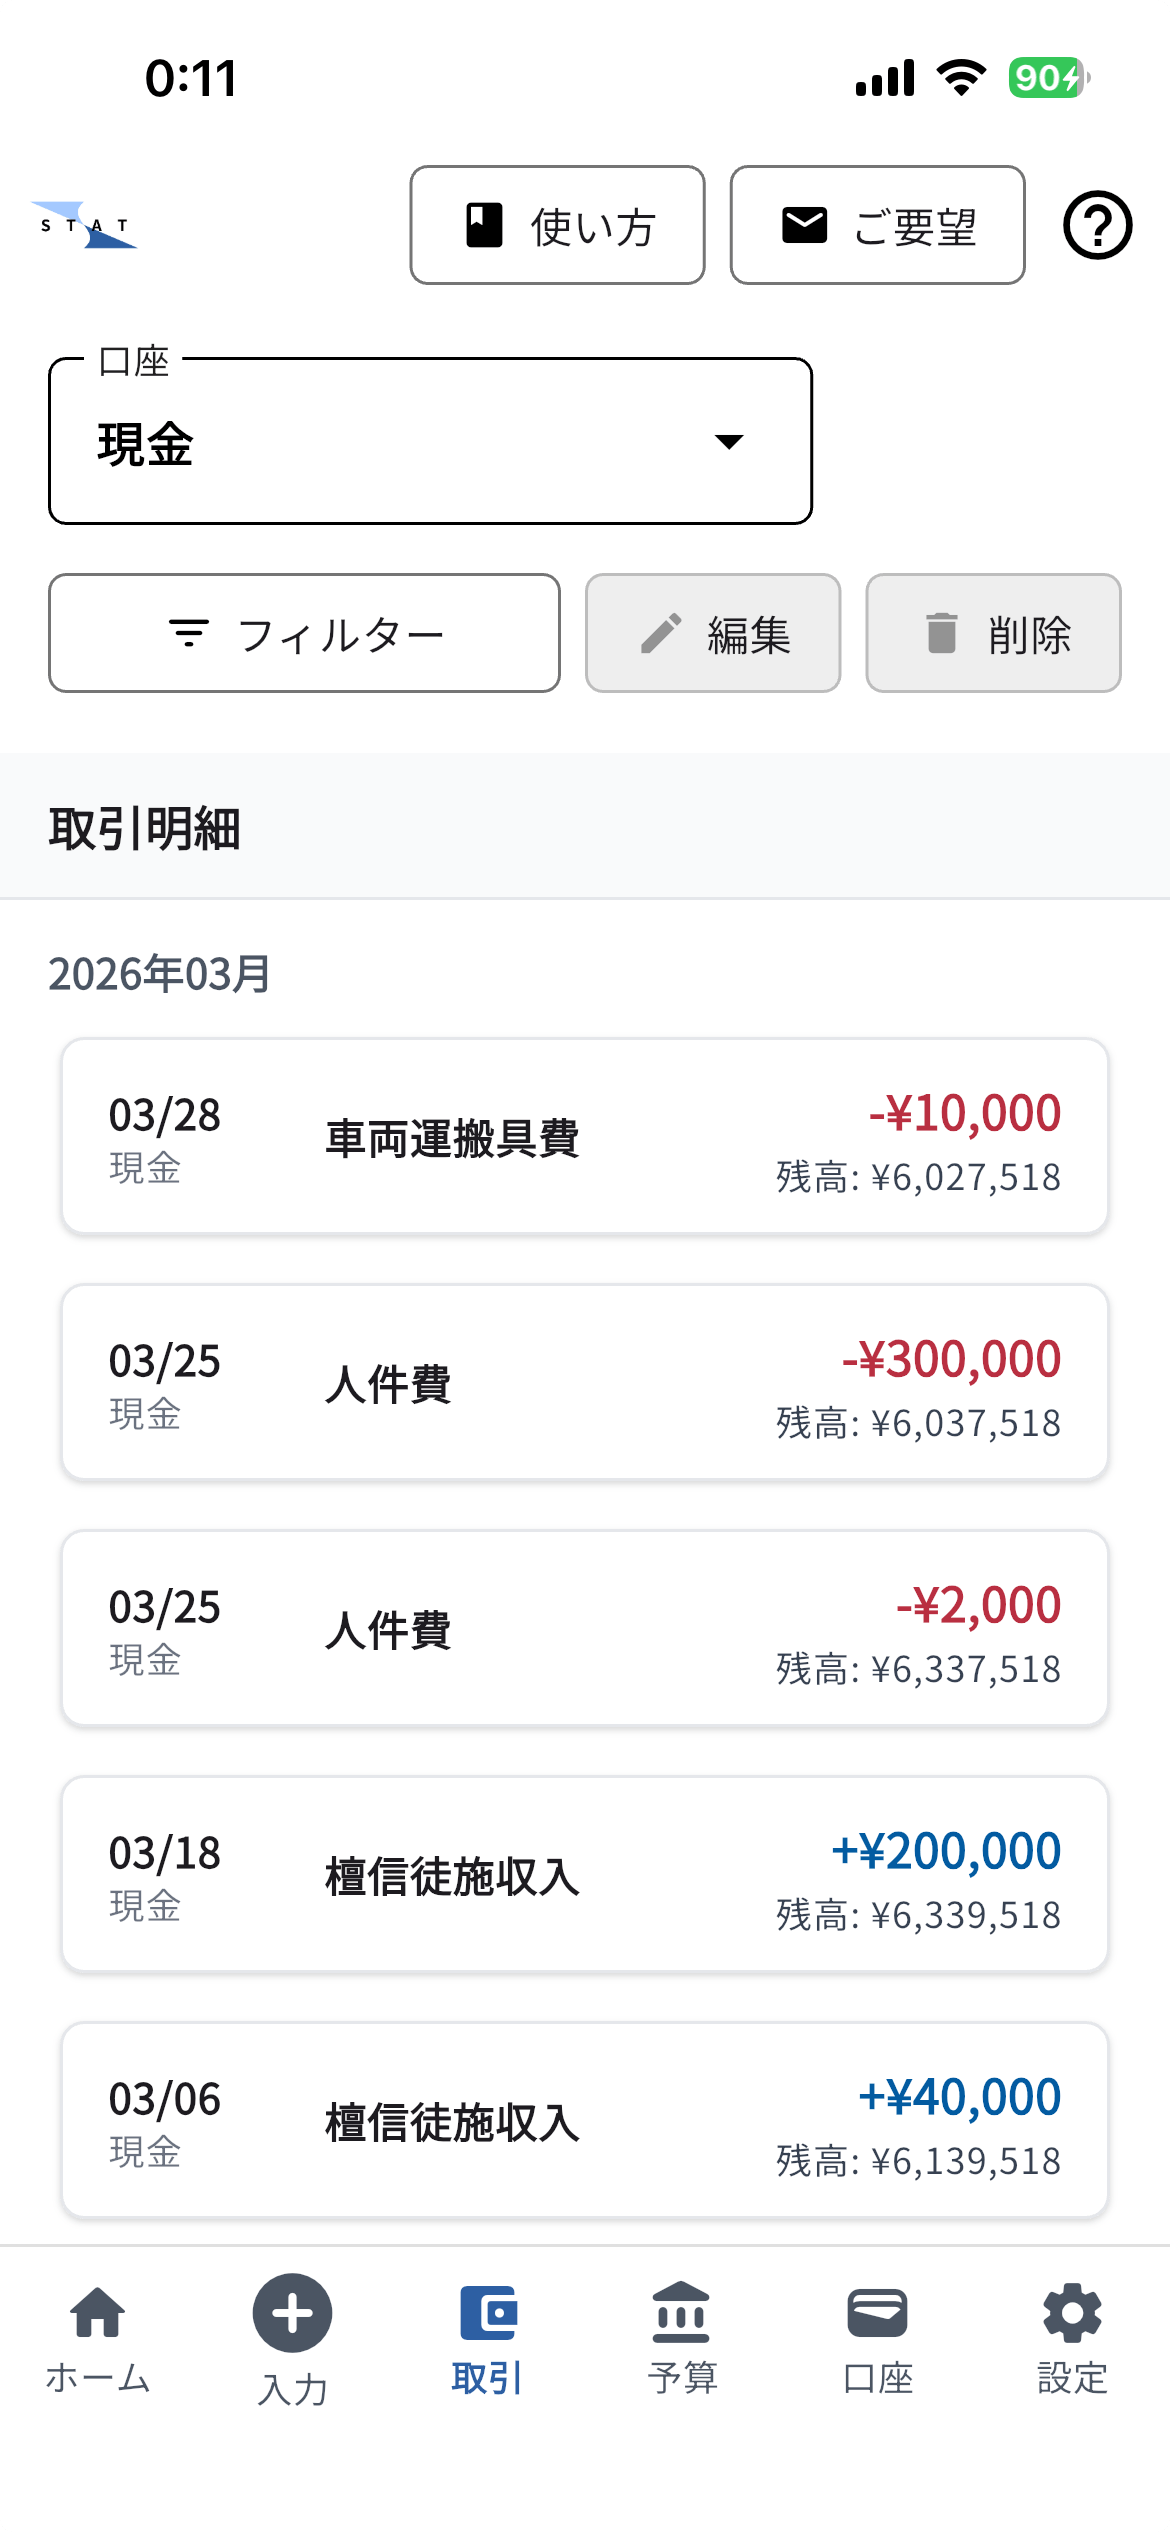This screenshot has width=1170, height=2532.
Task: Open the -¥2,000 人件費 entry
Action: pyautogui.click(x=585, y=1629)
